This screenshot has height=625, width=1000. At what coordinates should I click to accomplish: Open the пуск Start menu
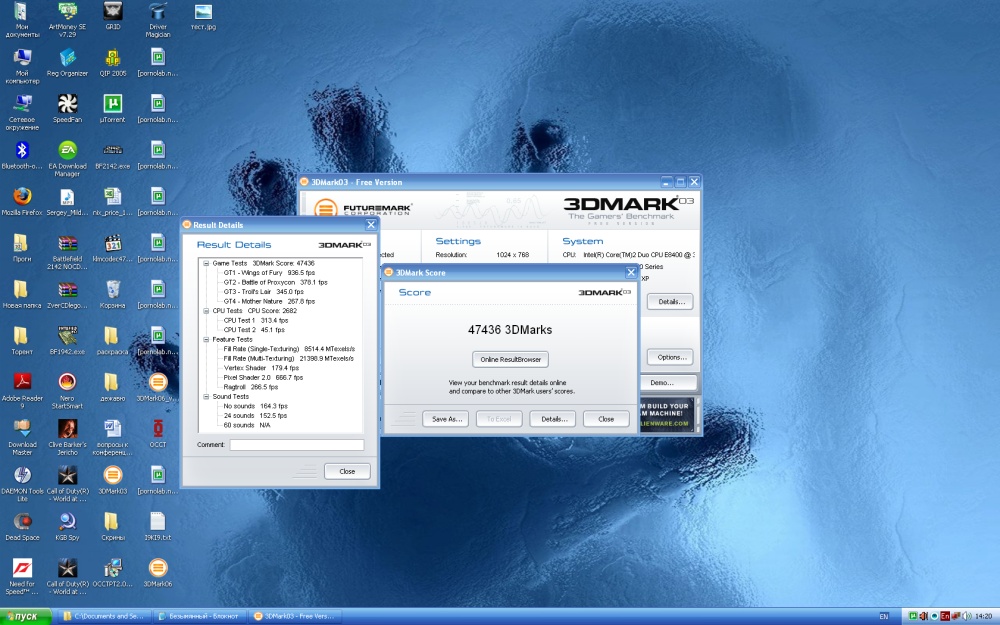[x=26, y=616]
